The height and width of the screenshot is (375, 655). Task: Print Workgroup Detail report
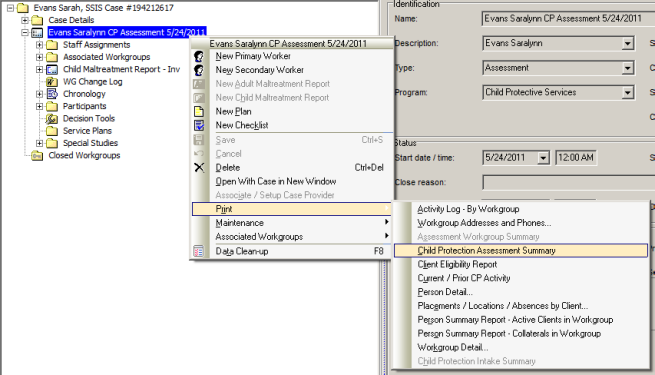pos(521,347)
